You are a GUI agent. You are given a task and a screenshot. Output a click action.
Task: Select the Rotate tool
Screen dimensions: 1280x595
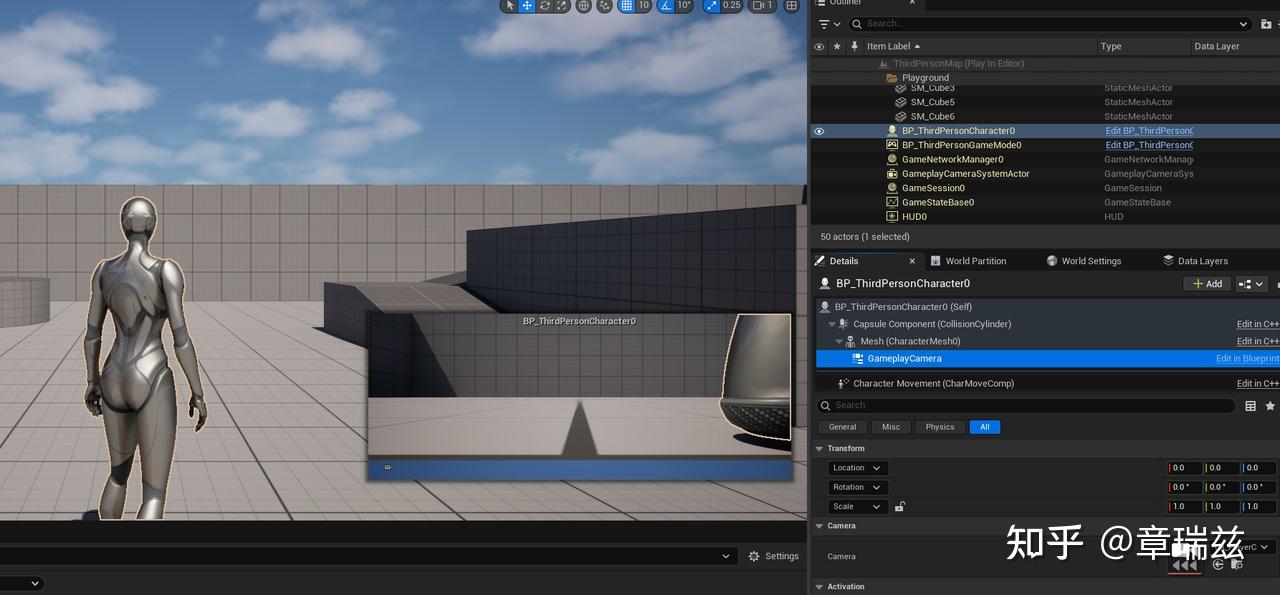click(546, 7)
